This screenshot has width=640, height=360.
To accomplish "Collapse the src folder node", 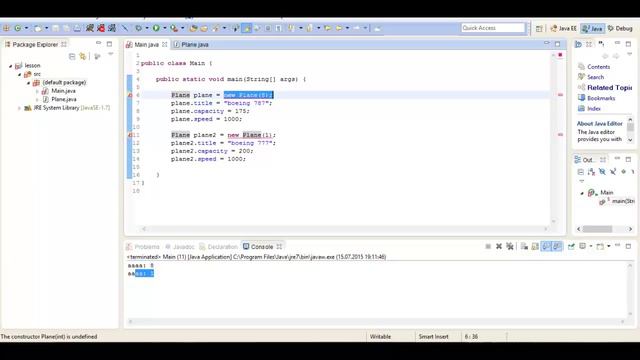I will click(20, 74).
